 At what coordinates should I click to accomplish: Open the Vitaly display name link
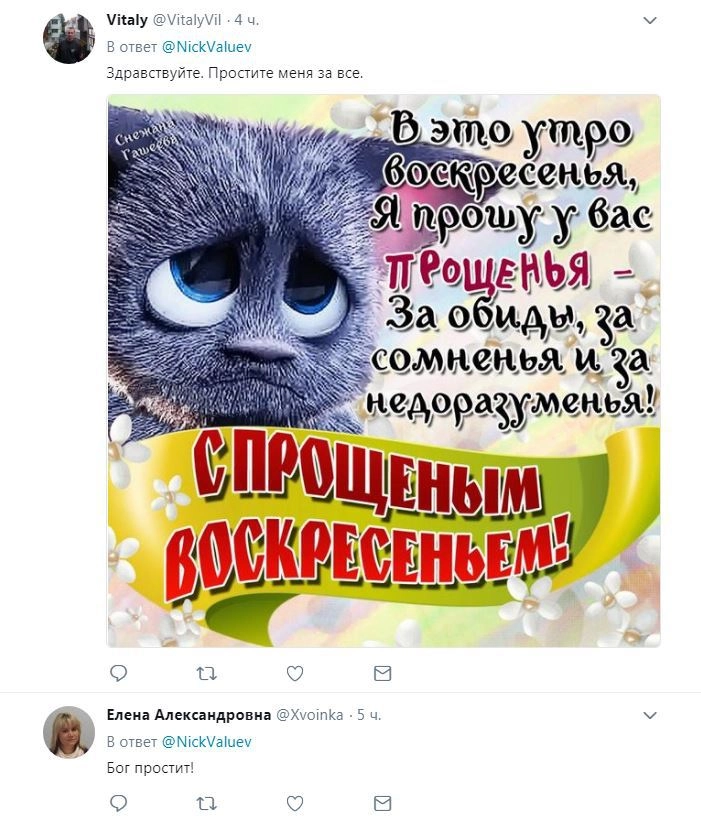127,20
